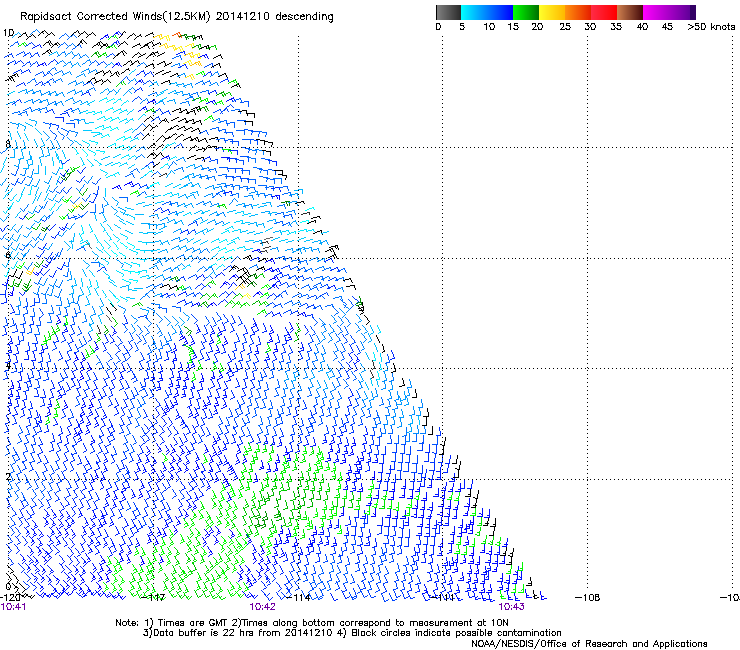
Task: Select the cyan-to-blue 5-15 knots legend segment
Action: (487, 12)
